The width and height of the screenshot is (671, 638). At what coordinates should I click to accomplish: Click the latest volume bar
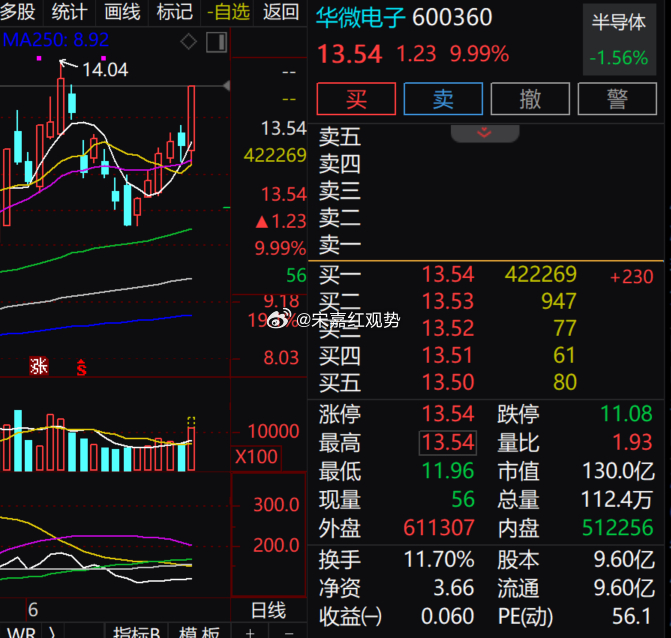pyautogui.click(x=191, y=448)
